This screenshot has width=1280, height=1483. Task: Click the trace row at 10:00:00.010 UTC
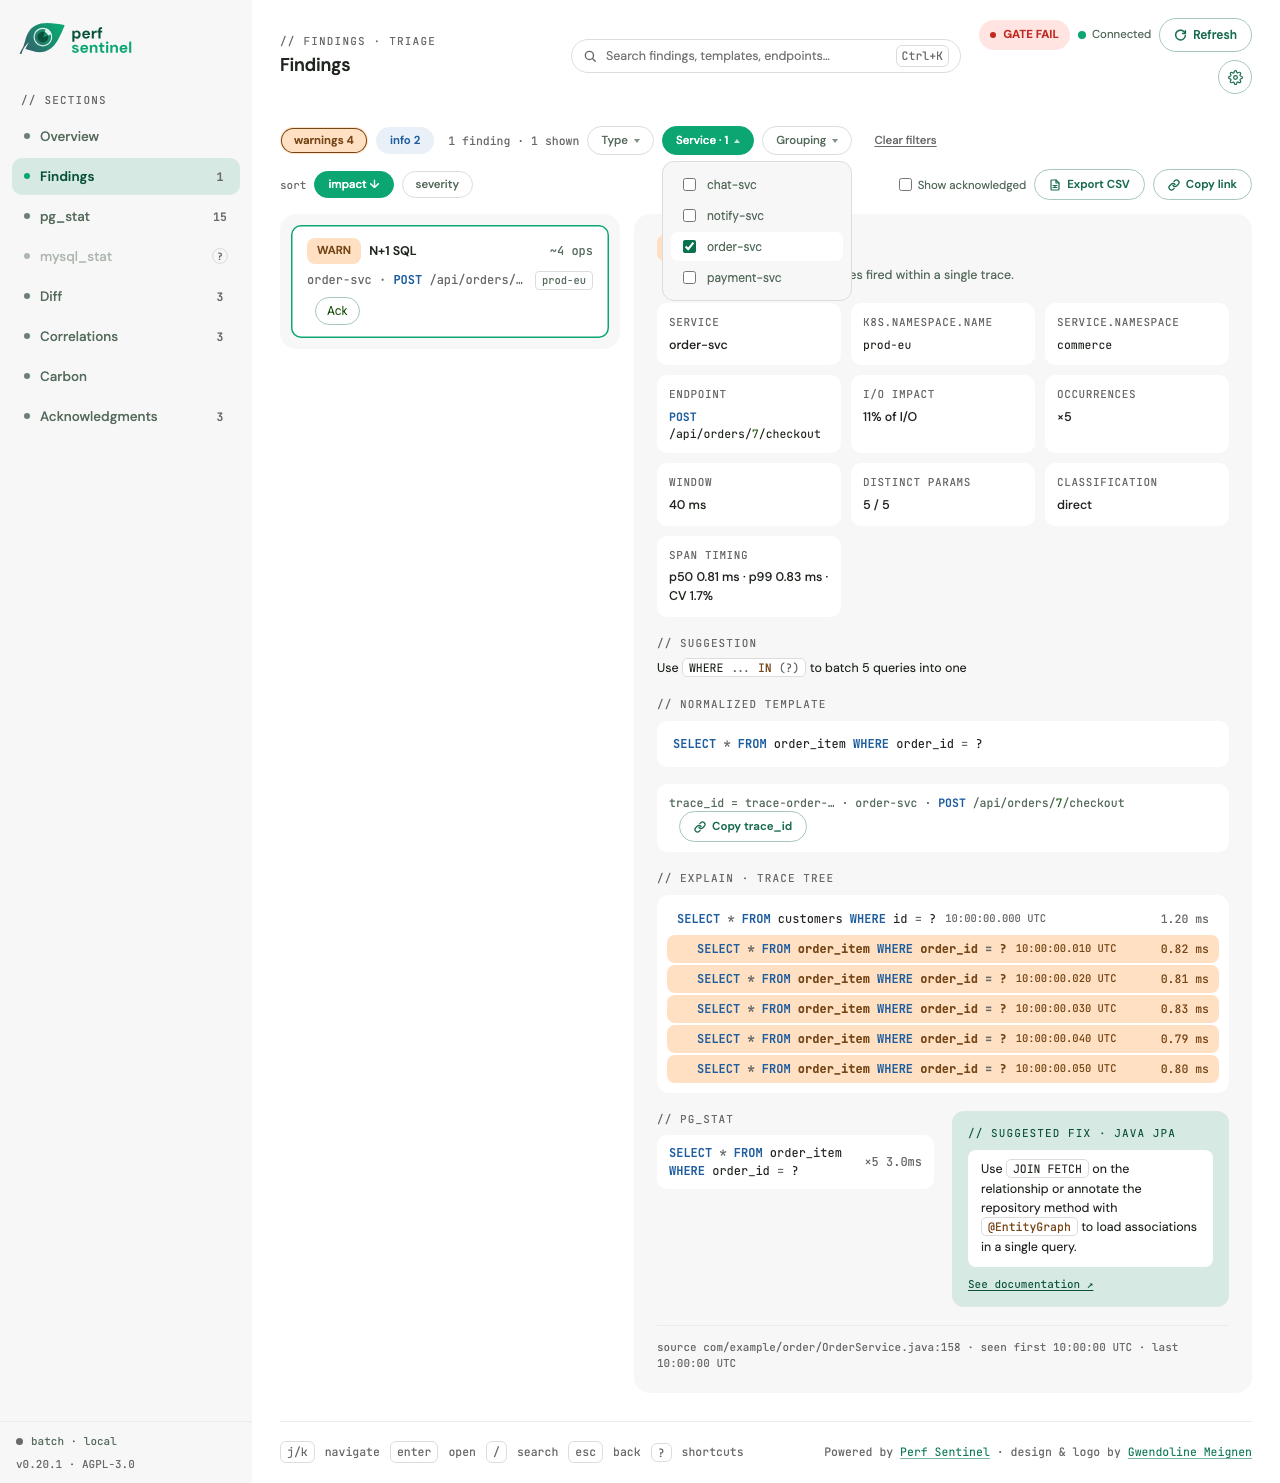tap(942, 949)
